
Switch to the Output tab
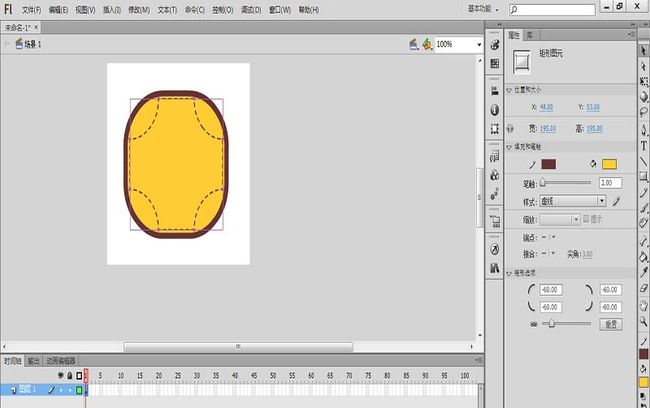tap(33, 361)
